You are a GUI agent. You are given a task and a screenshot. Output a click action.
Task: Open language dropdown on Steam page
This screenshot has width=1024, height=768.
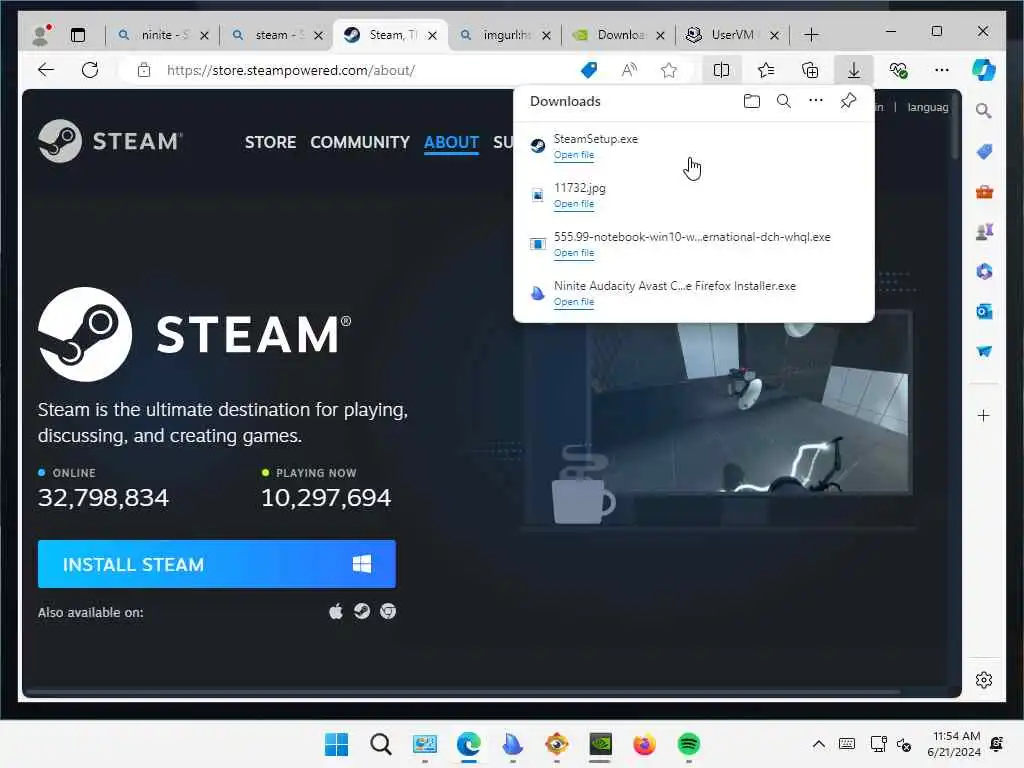tap(927, 107)
